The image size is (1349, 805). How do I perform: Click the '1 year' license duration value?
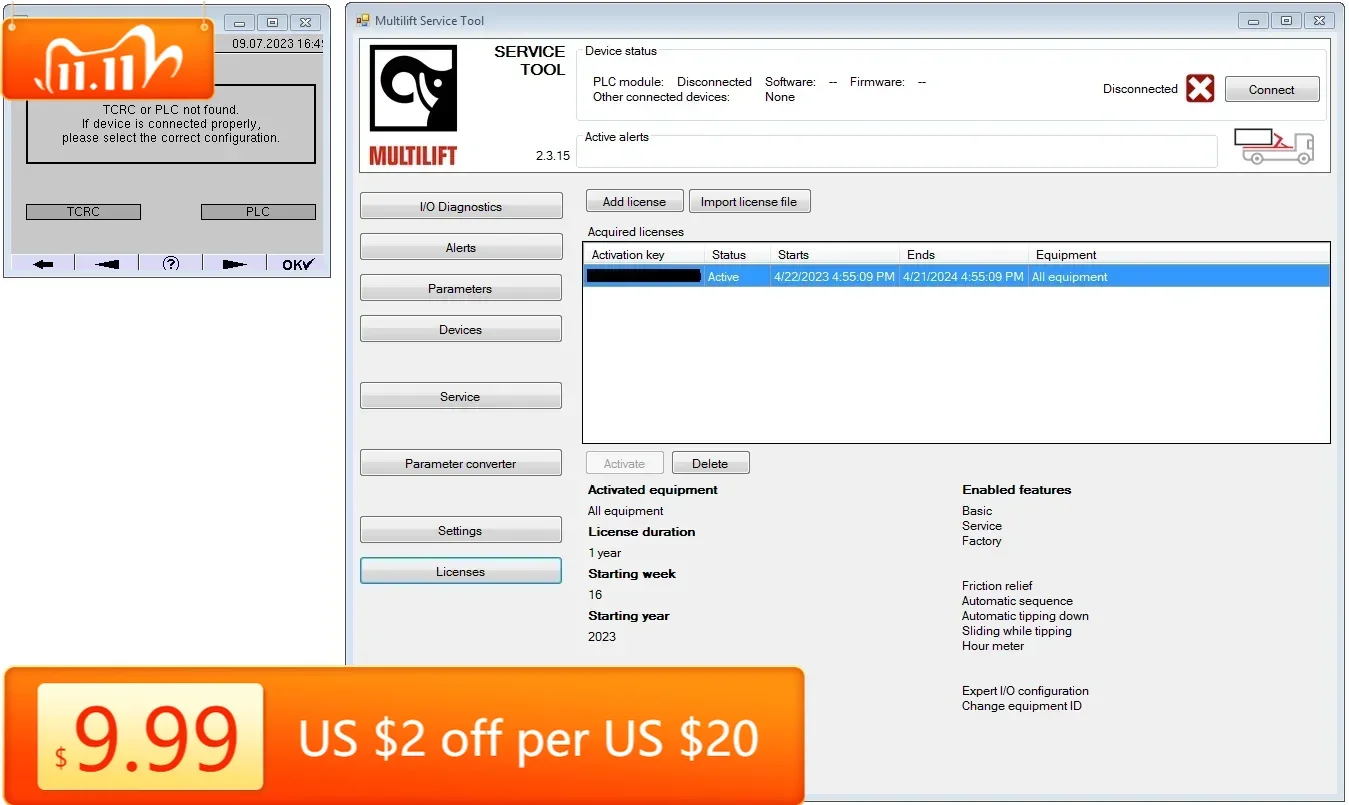click(x=604, y=553)
